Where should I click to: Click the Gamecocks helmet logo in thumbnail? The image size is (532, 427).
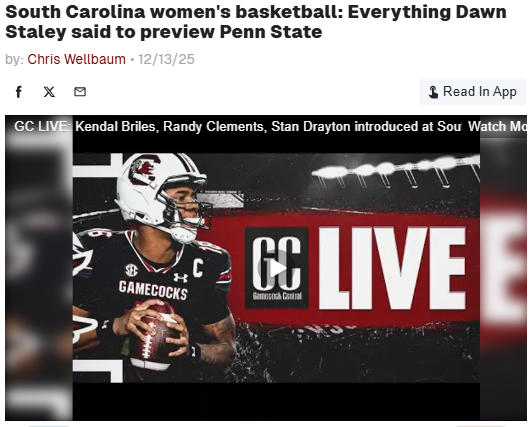point(144,170)
